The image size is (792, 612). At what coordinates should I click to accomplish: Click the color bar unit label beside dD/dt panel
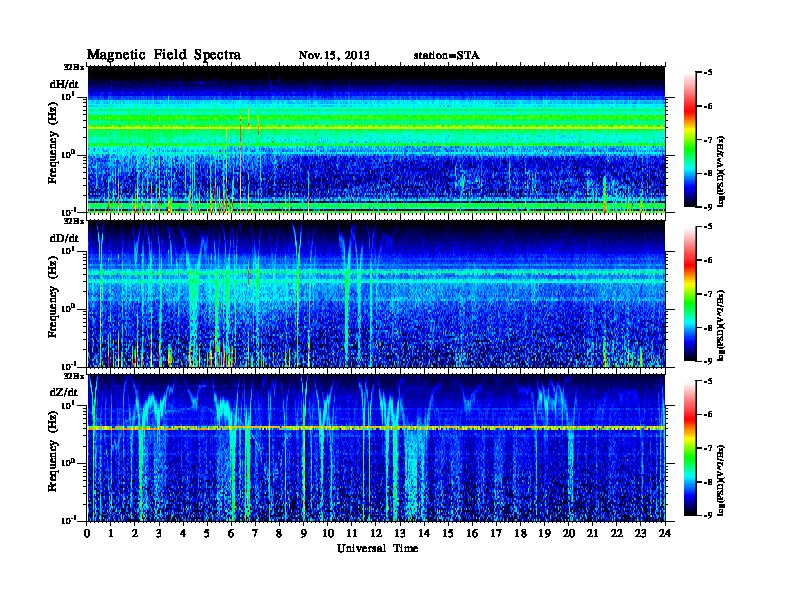tap(721, 325)
